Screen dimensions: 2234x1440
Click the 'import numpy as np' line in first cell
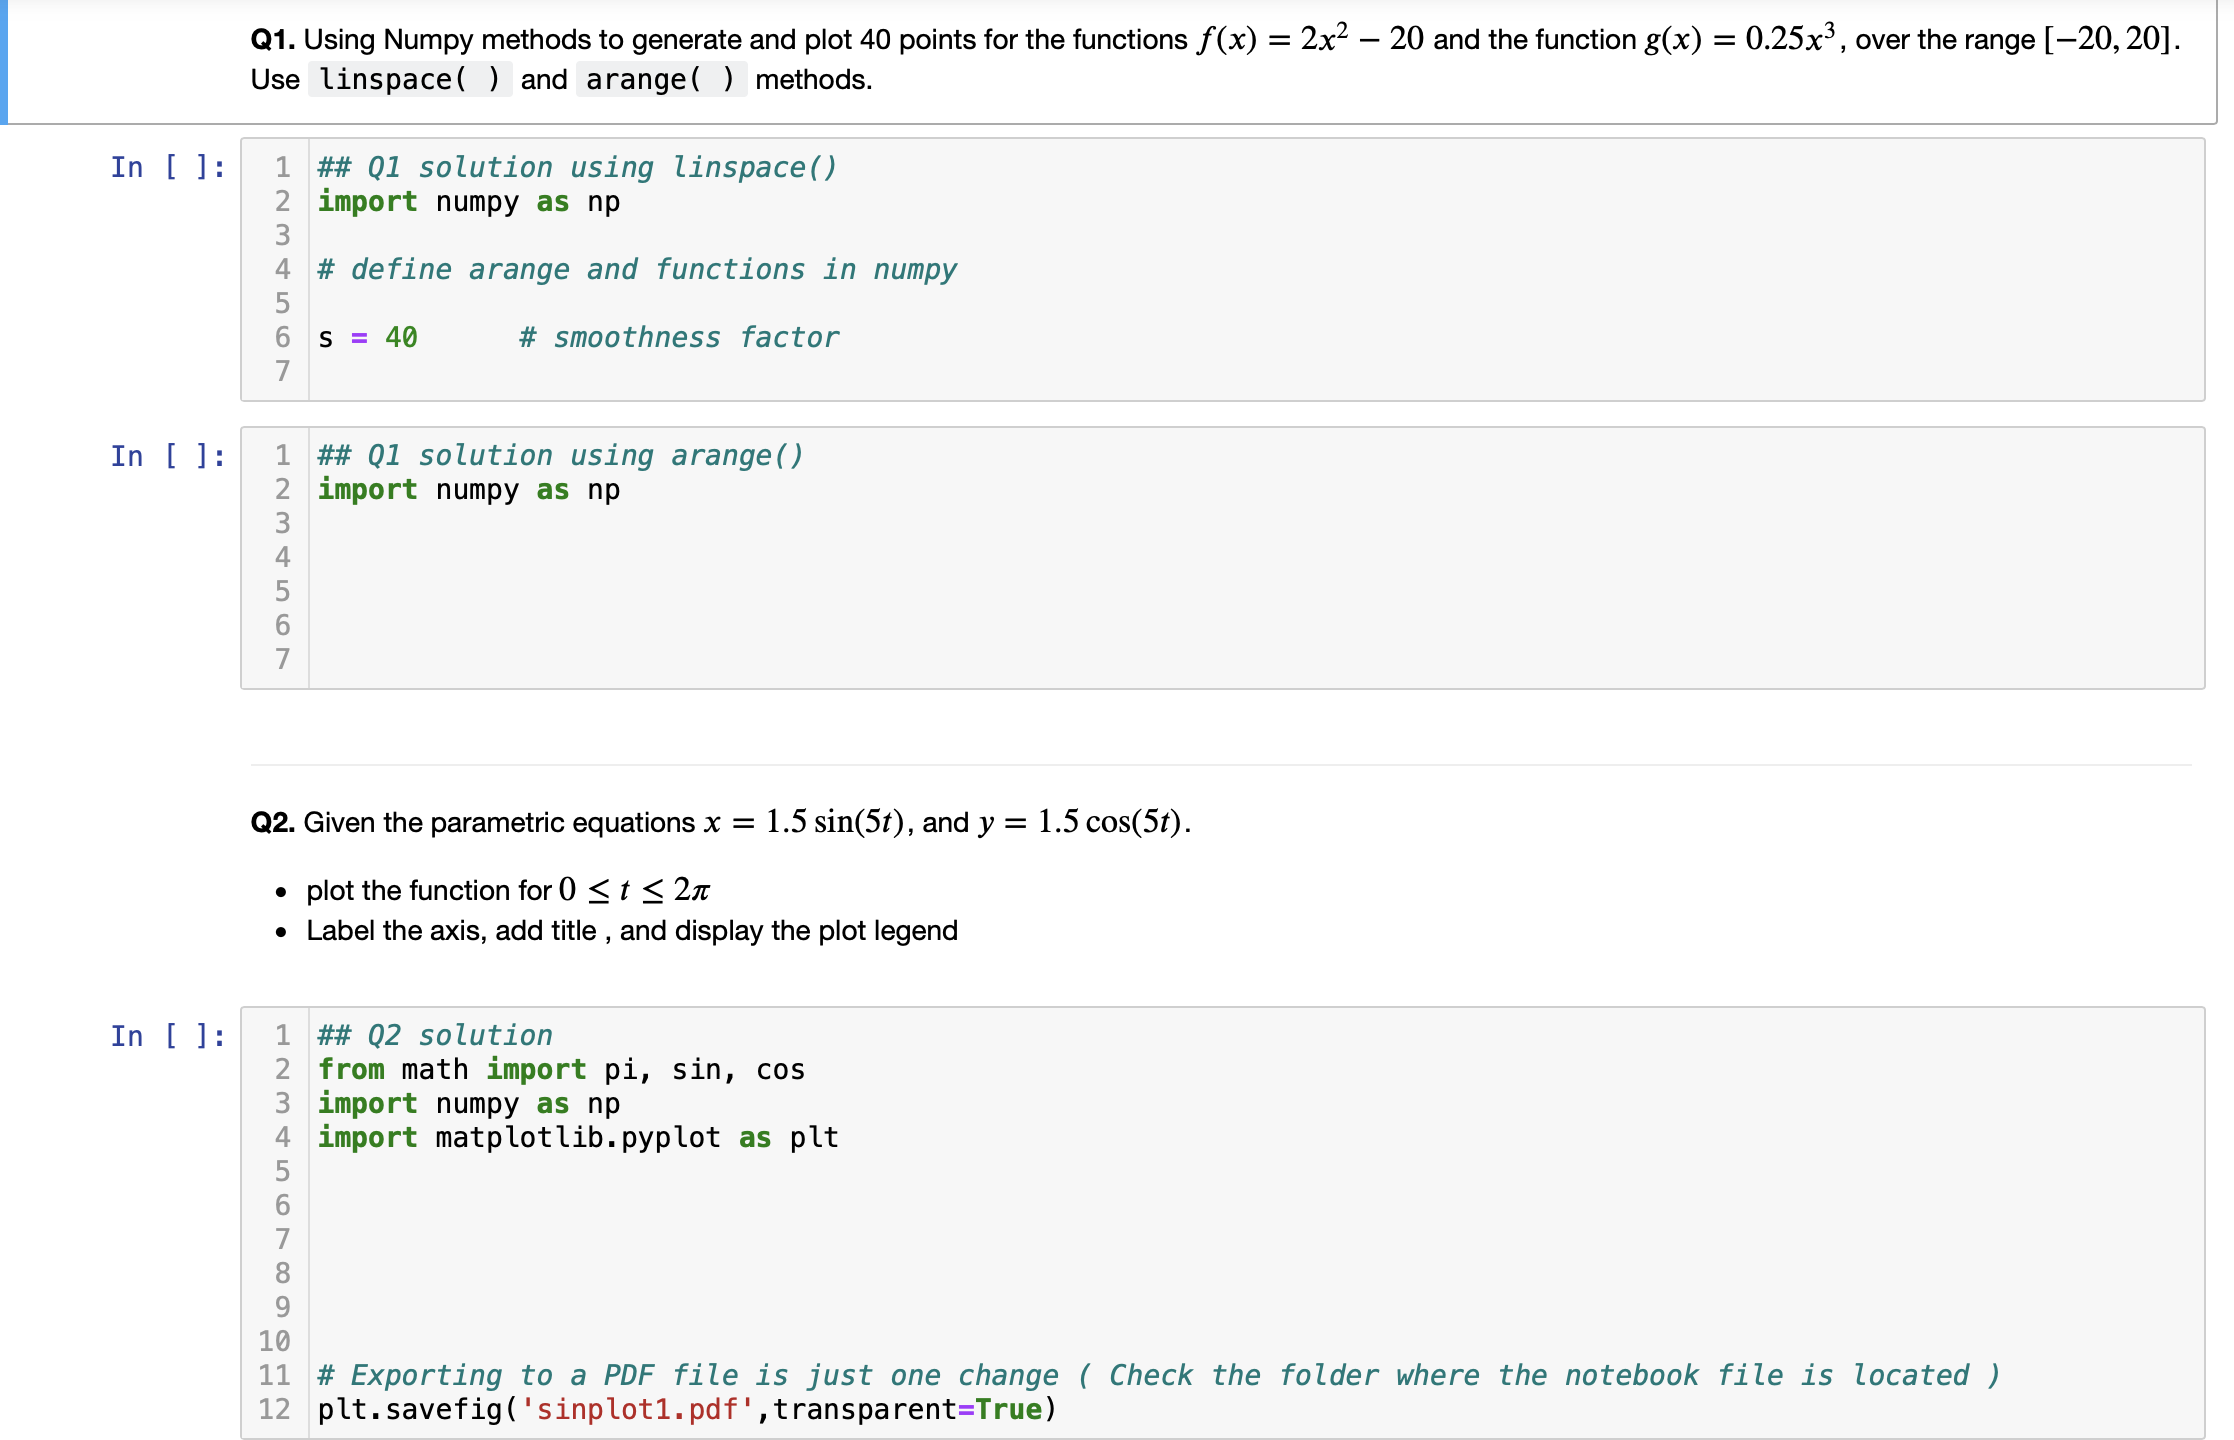468,201
